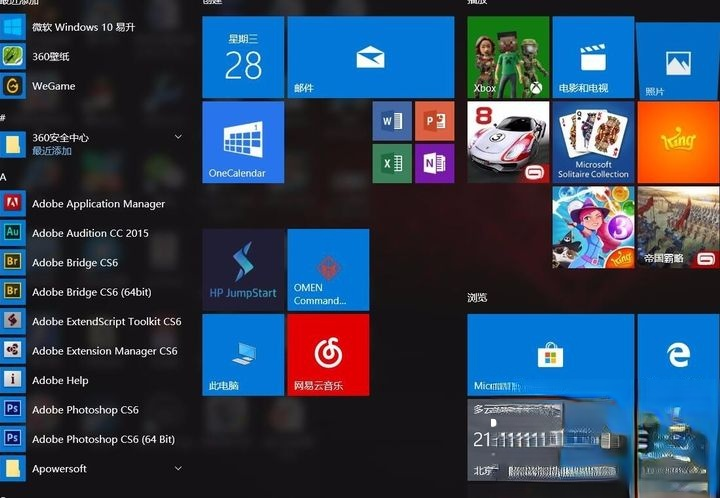Open the Xbox tile
720x498 pixels.
tap(508, 57)
